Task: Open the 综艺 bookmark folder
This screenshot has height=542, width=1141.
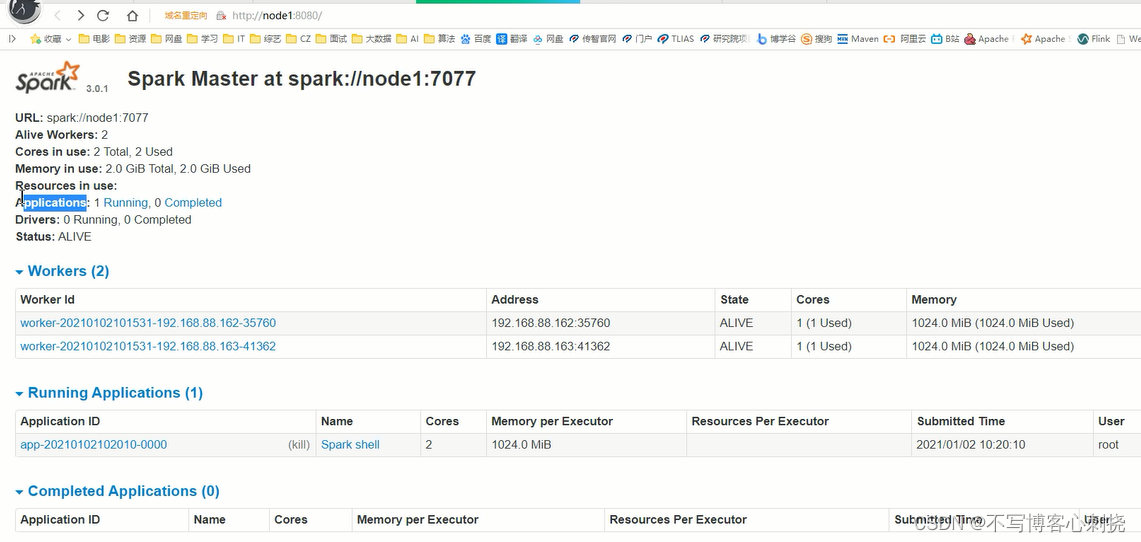Action: 266,39
